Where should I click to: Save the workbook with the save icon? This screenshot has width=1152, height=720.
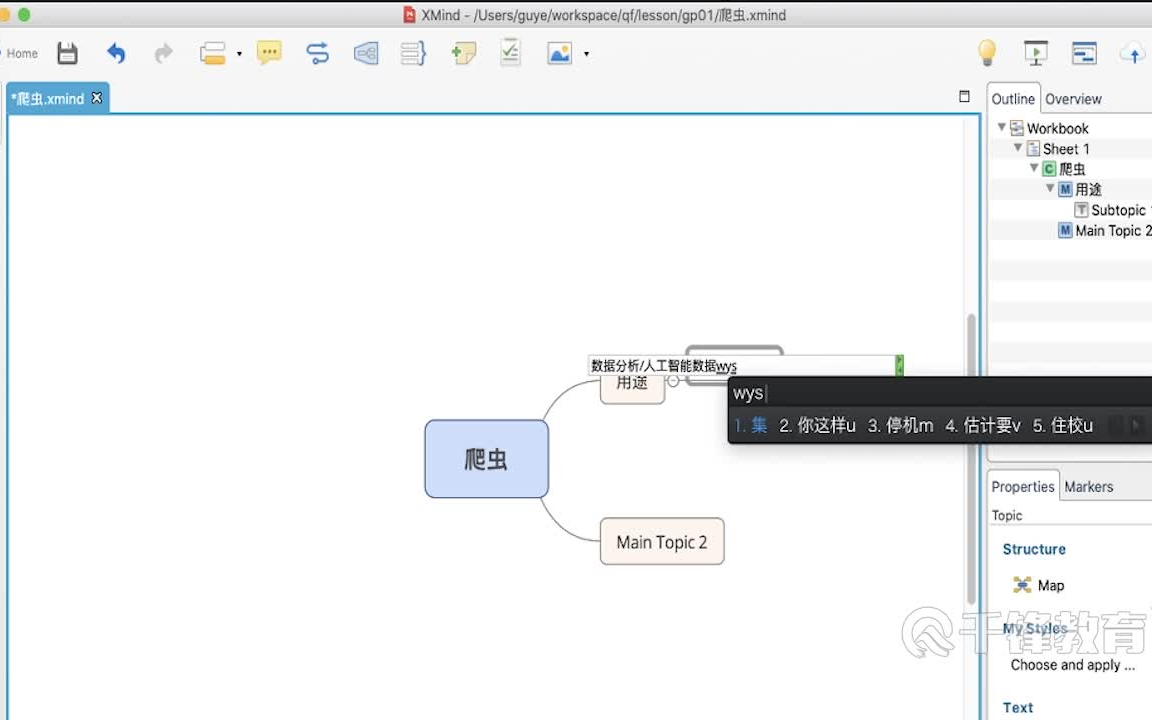(67, 52)
